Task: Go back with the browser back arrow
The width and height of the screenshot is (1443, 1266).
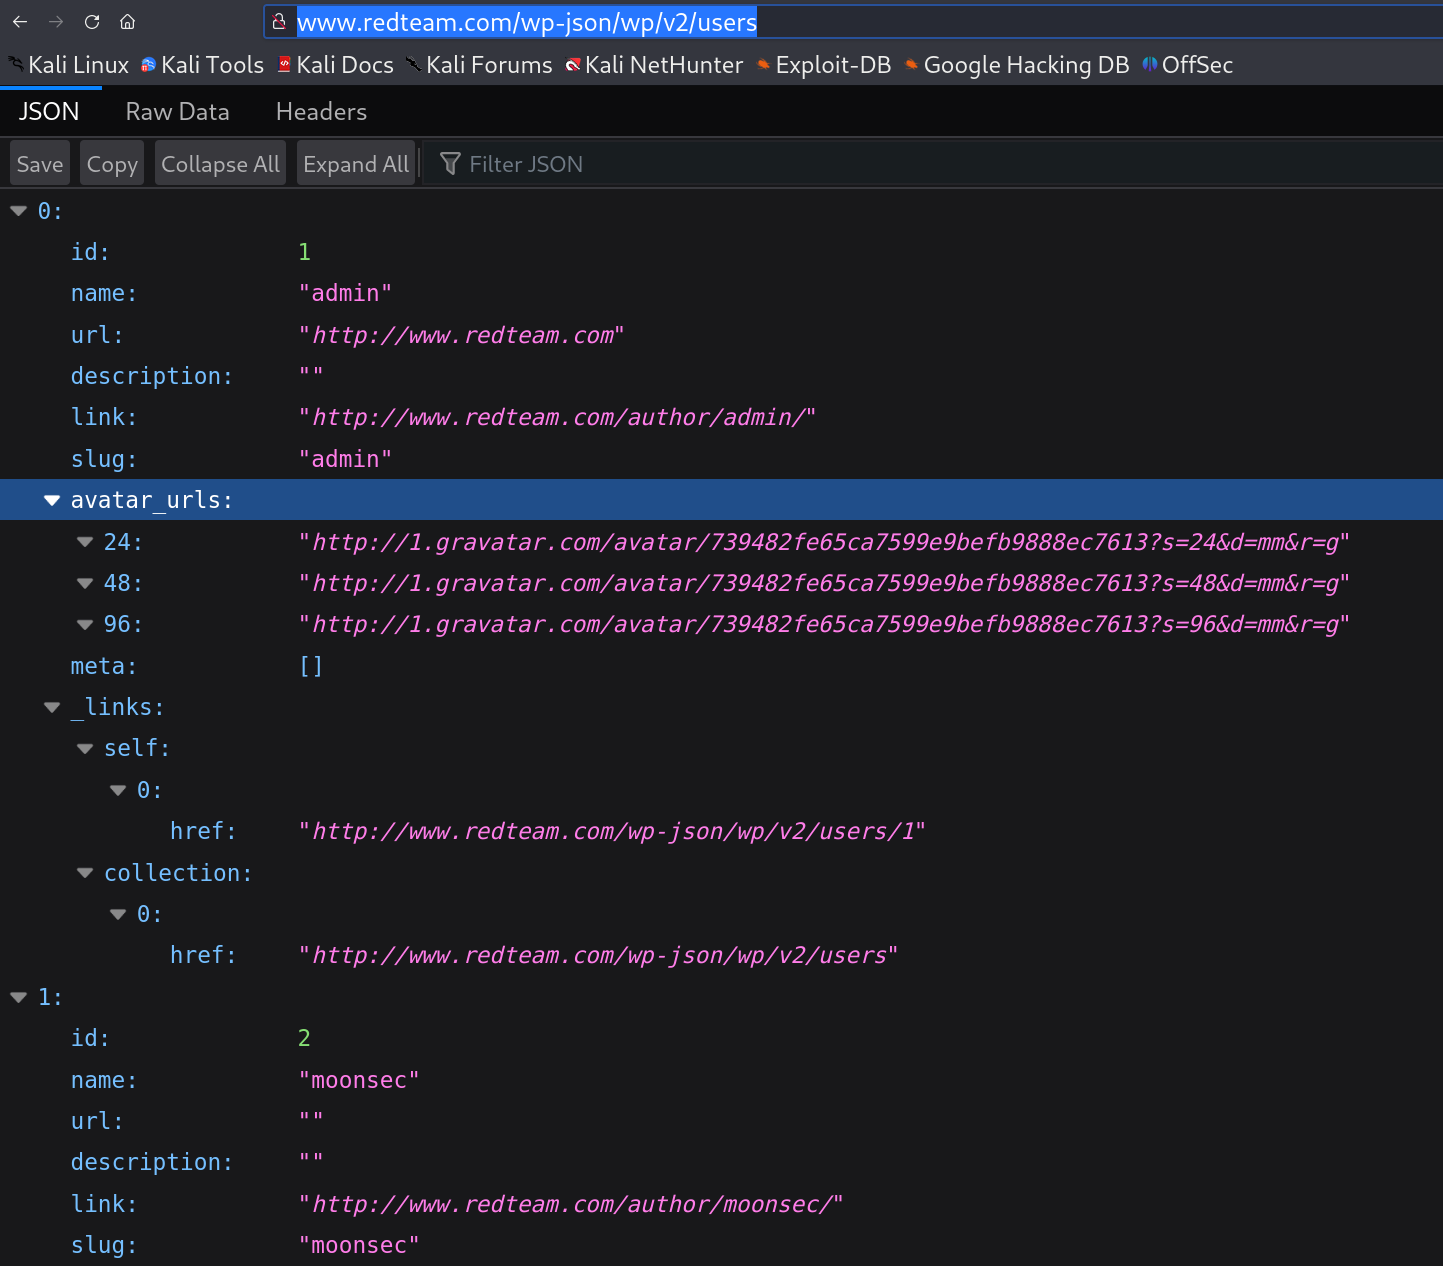Action: coord(20,22)
